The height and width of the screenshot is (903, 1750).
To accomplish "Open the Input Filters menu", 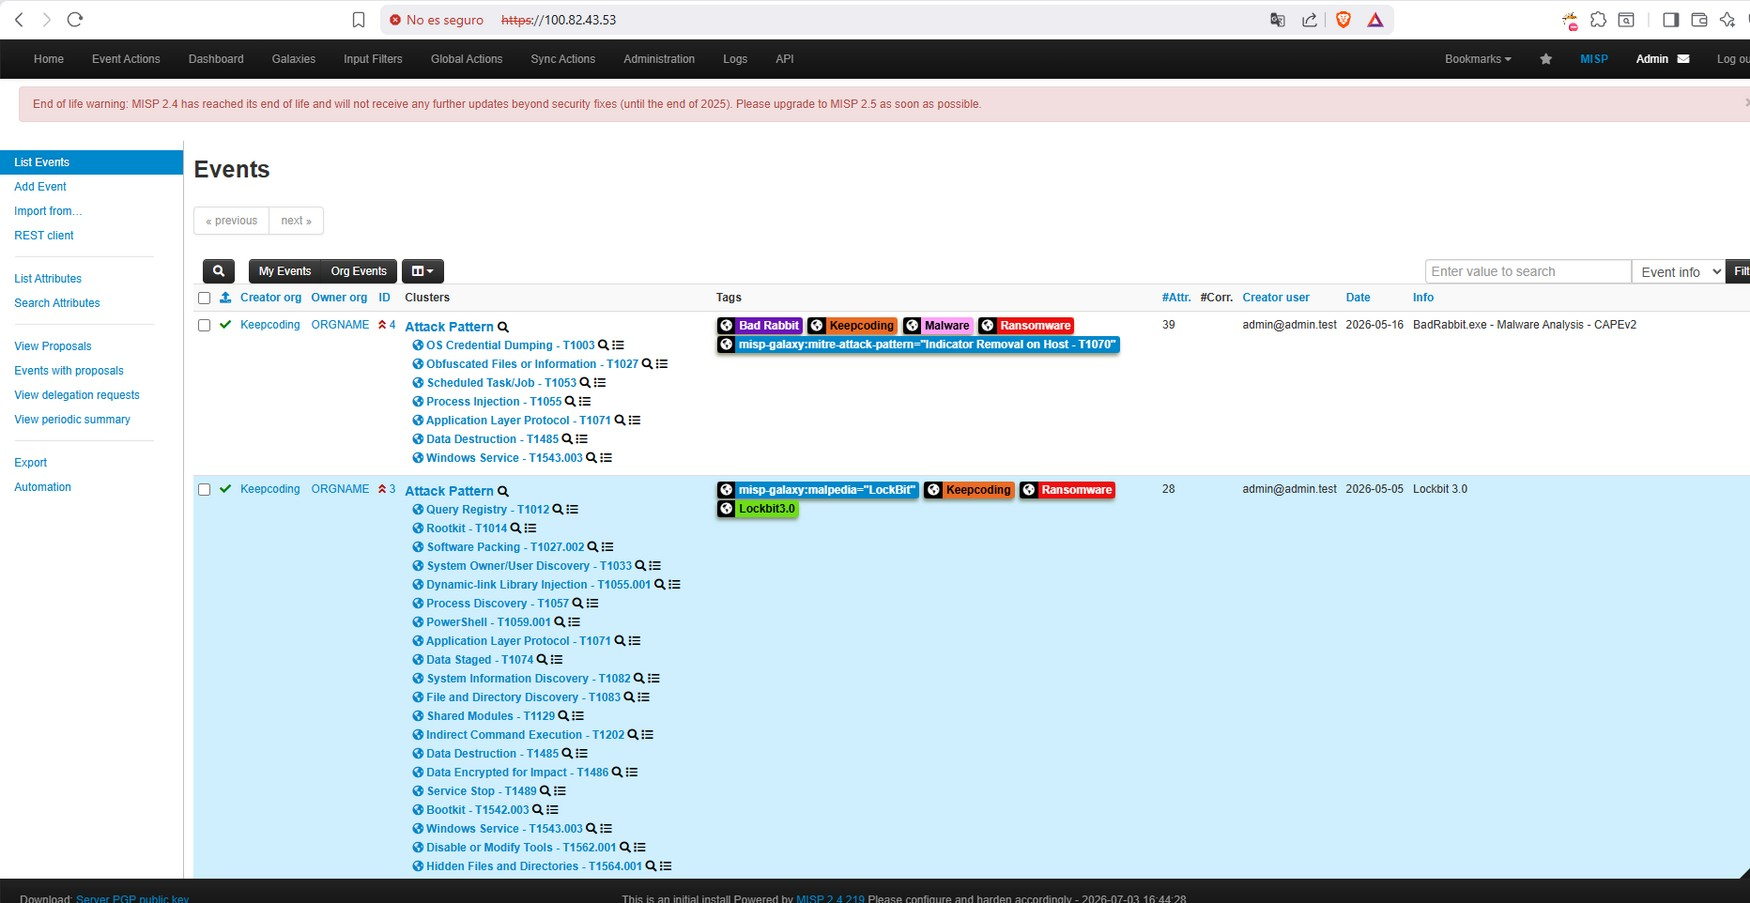I will [x=373, y=59].
